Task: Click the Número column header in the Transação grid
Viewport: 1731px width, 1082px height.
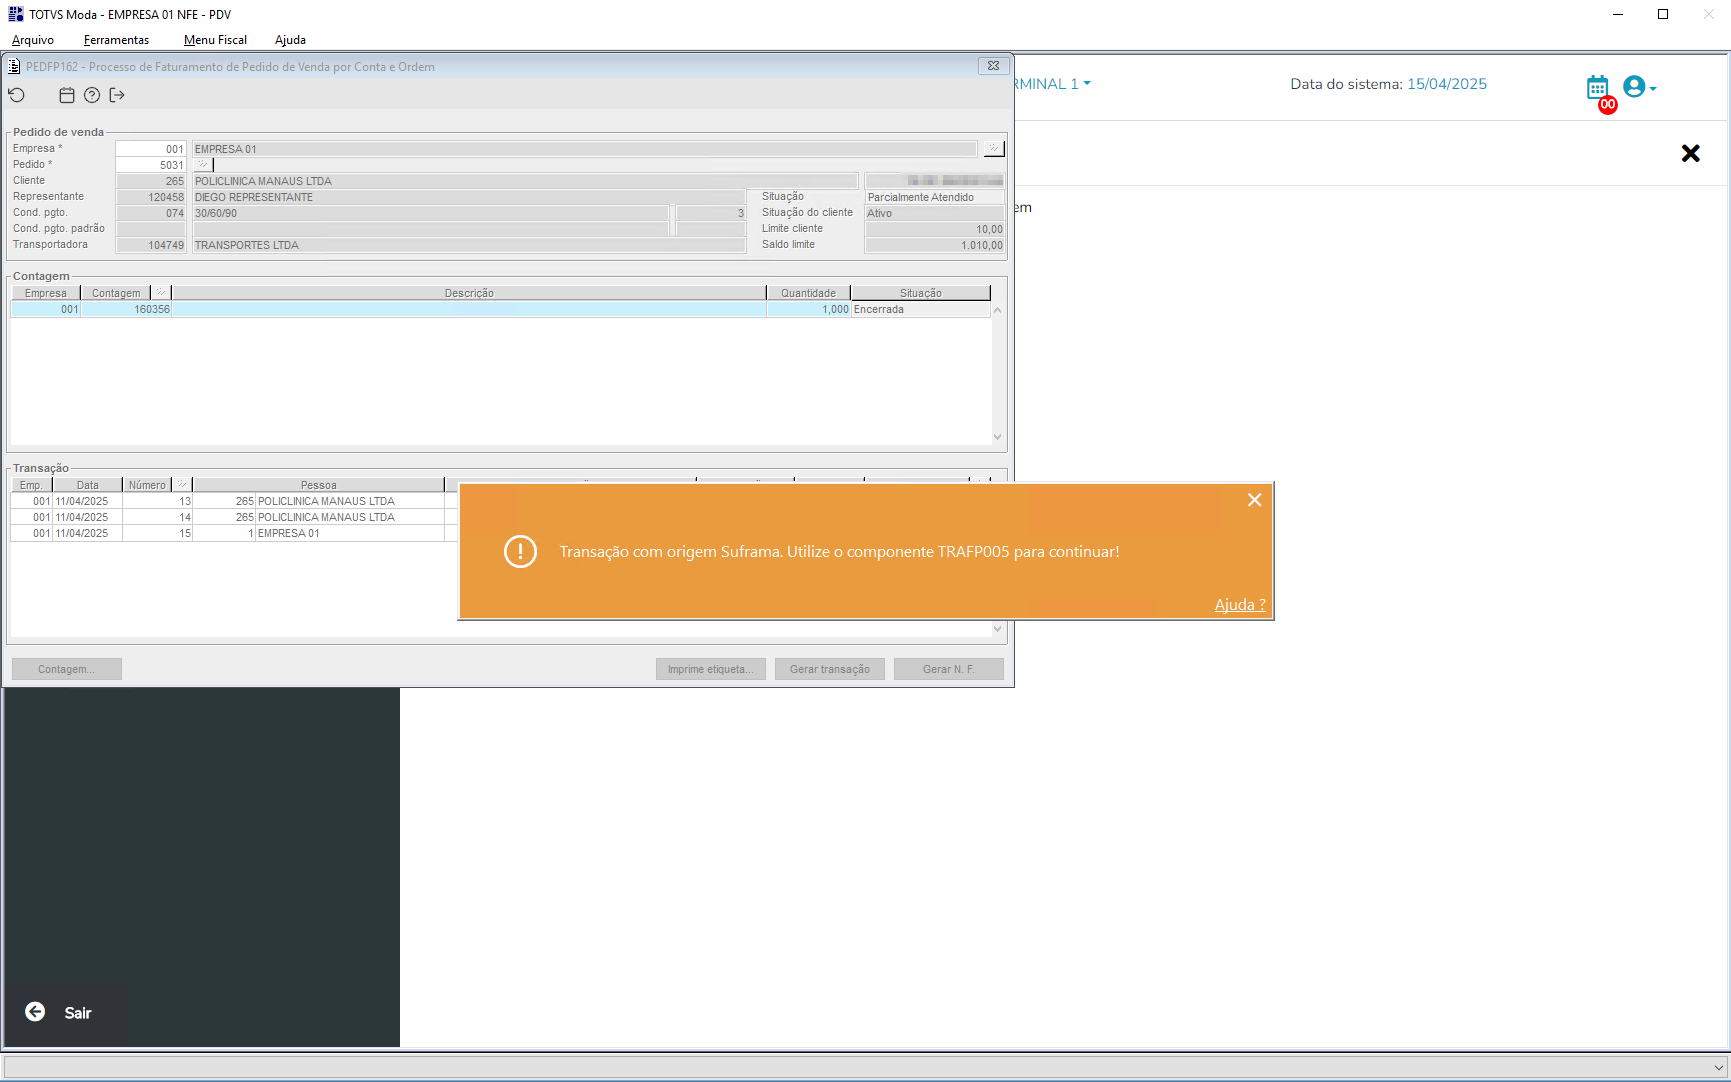Action: click(x=147, y=485)
